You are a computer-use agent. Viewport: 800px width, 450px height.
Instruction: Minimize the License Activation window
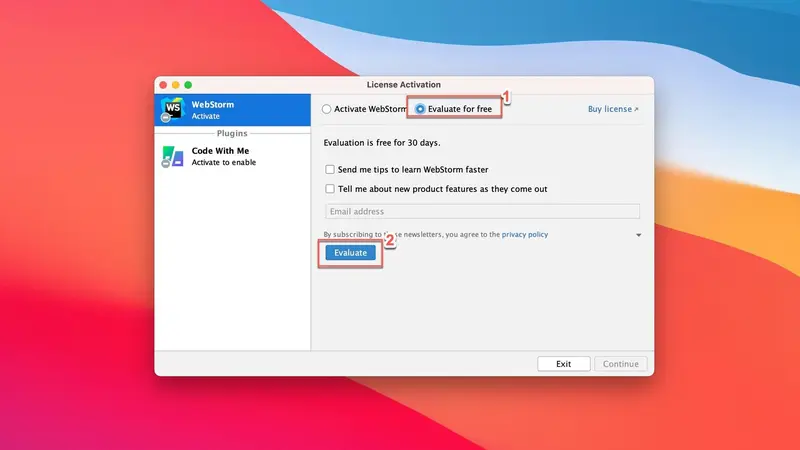pos(176,85)
